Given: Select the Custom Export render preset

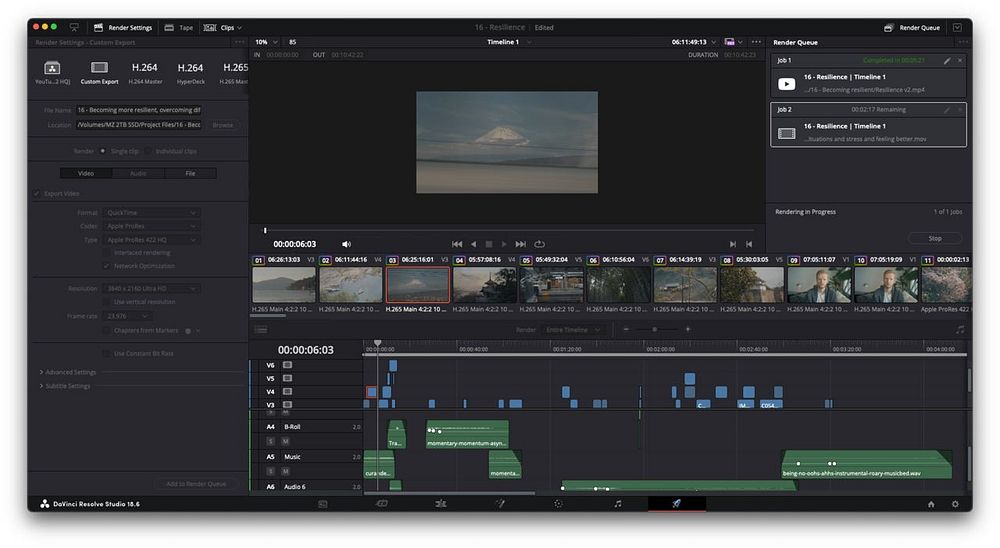Looking at the screenshot, I should (x=99, y=68).
